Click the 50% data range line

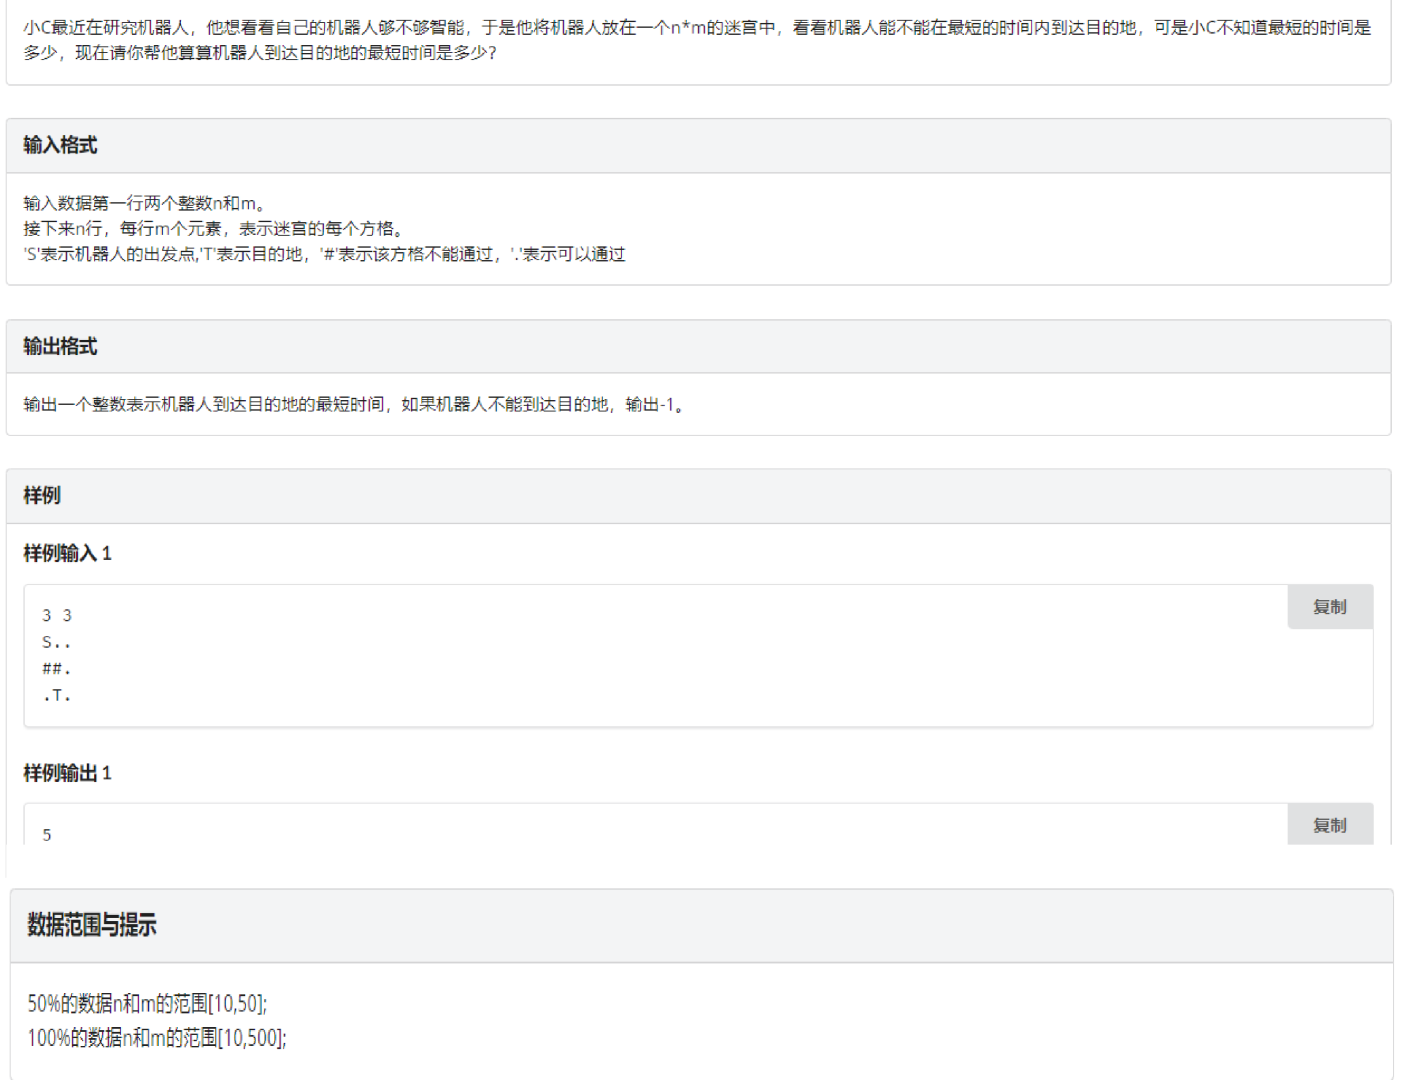pos(147,1004)
